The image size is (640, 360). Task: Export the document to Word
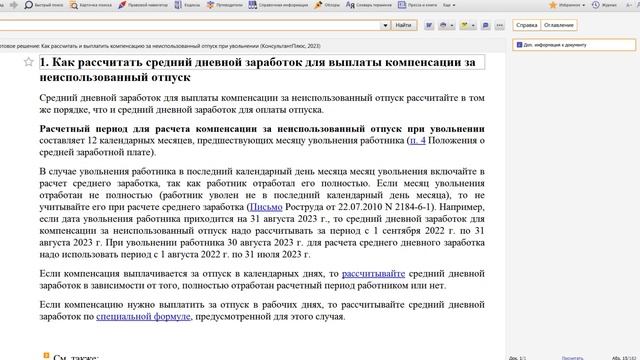[x=429, y=25]
